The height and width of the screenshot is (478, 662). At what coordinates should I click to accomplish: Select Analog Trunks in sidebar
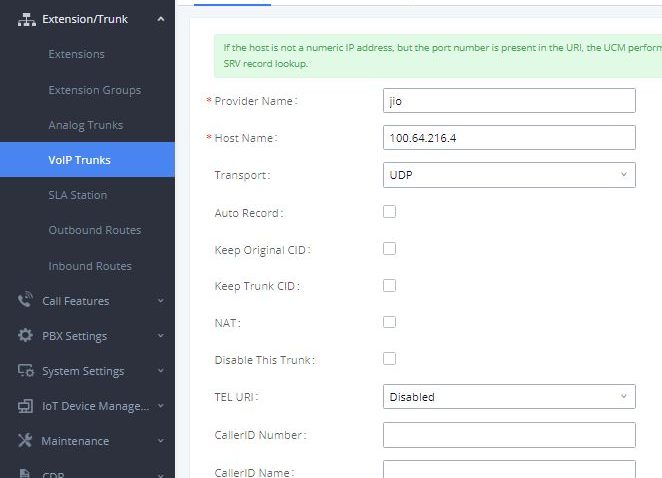point(85,125)
